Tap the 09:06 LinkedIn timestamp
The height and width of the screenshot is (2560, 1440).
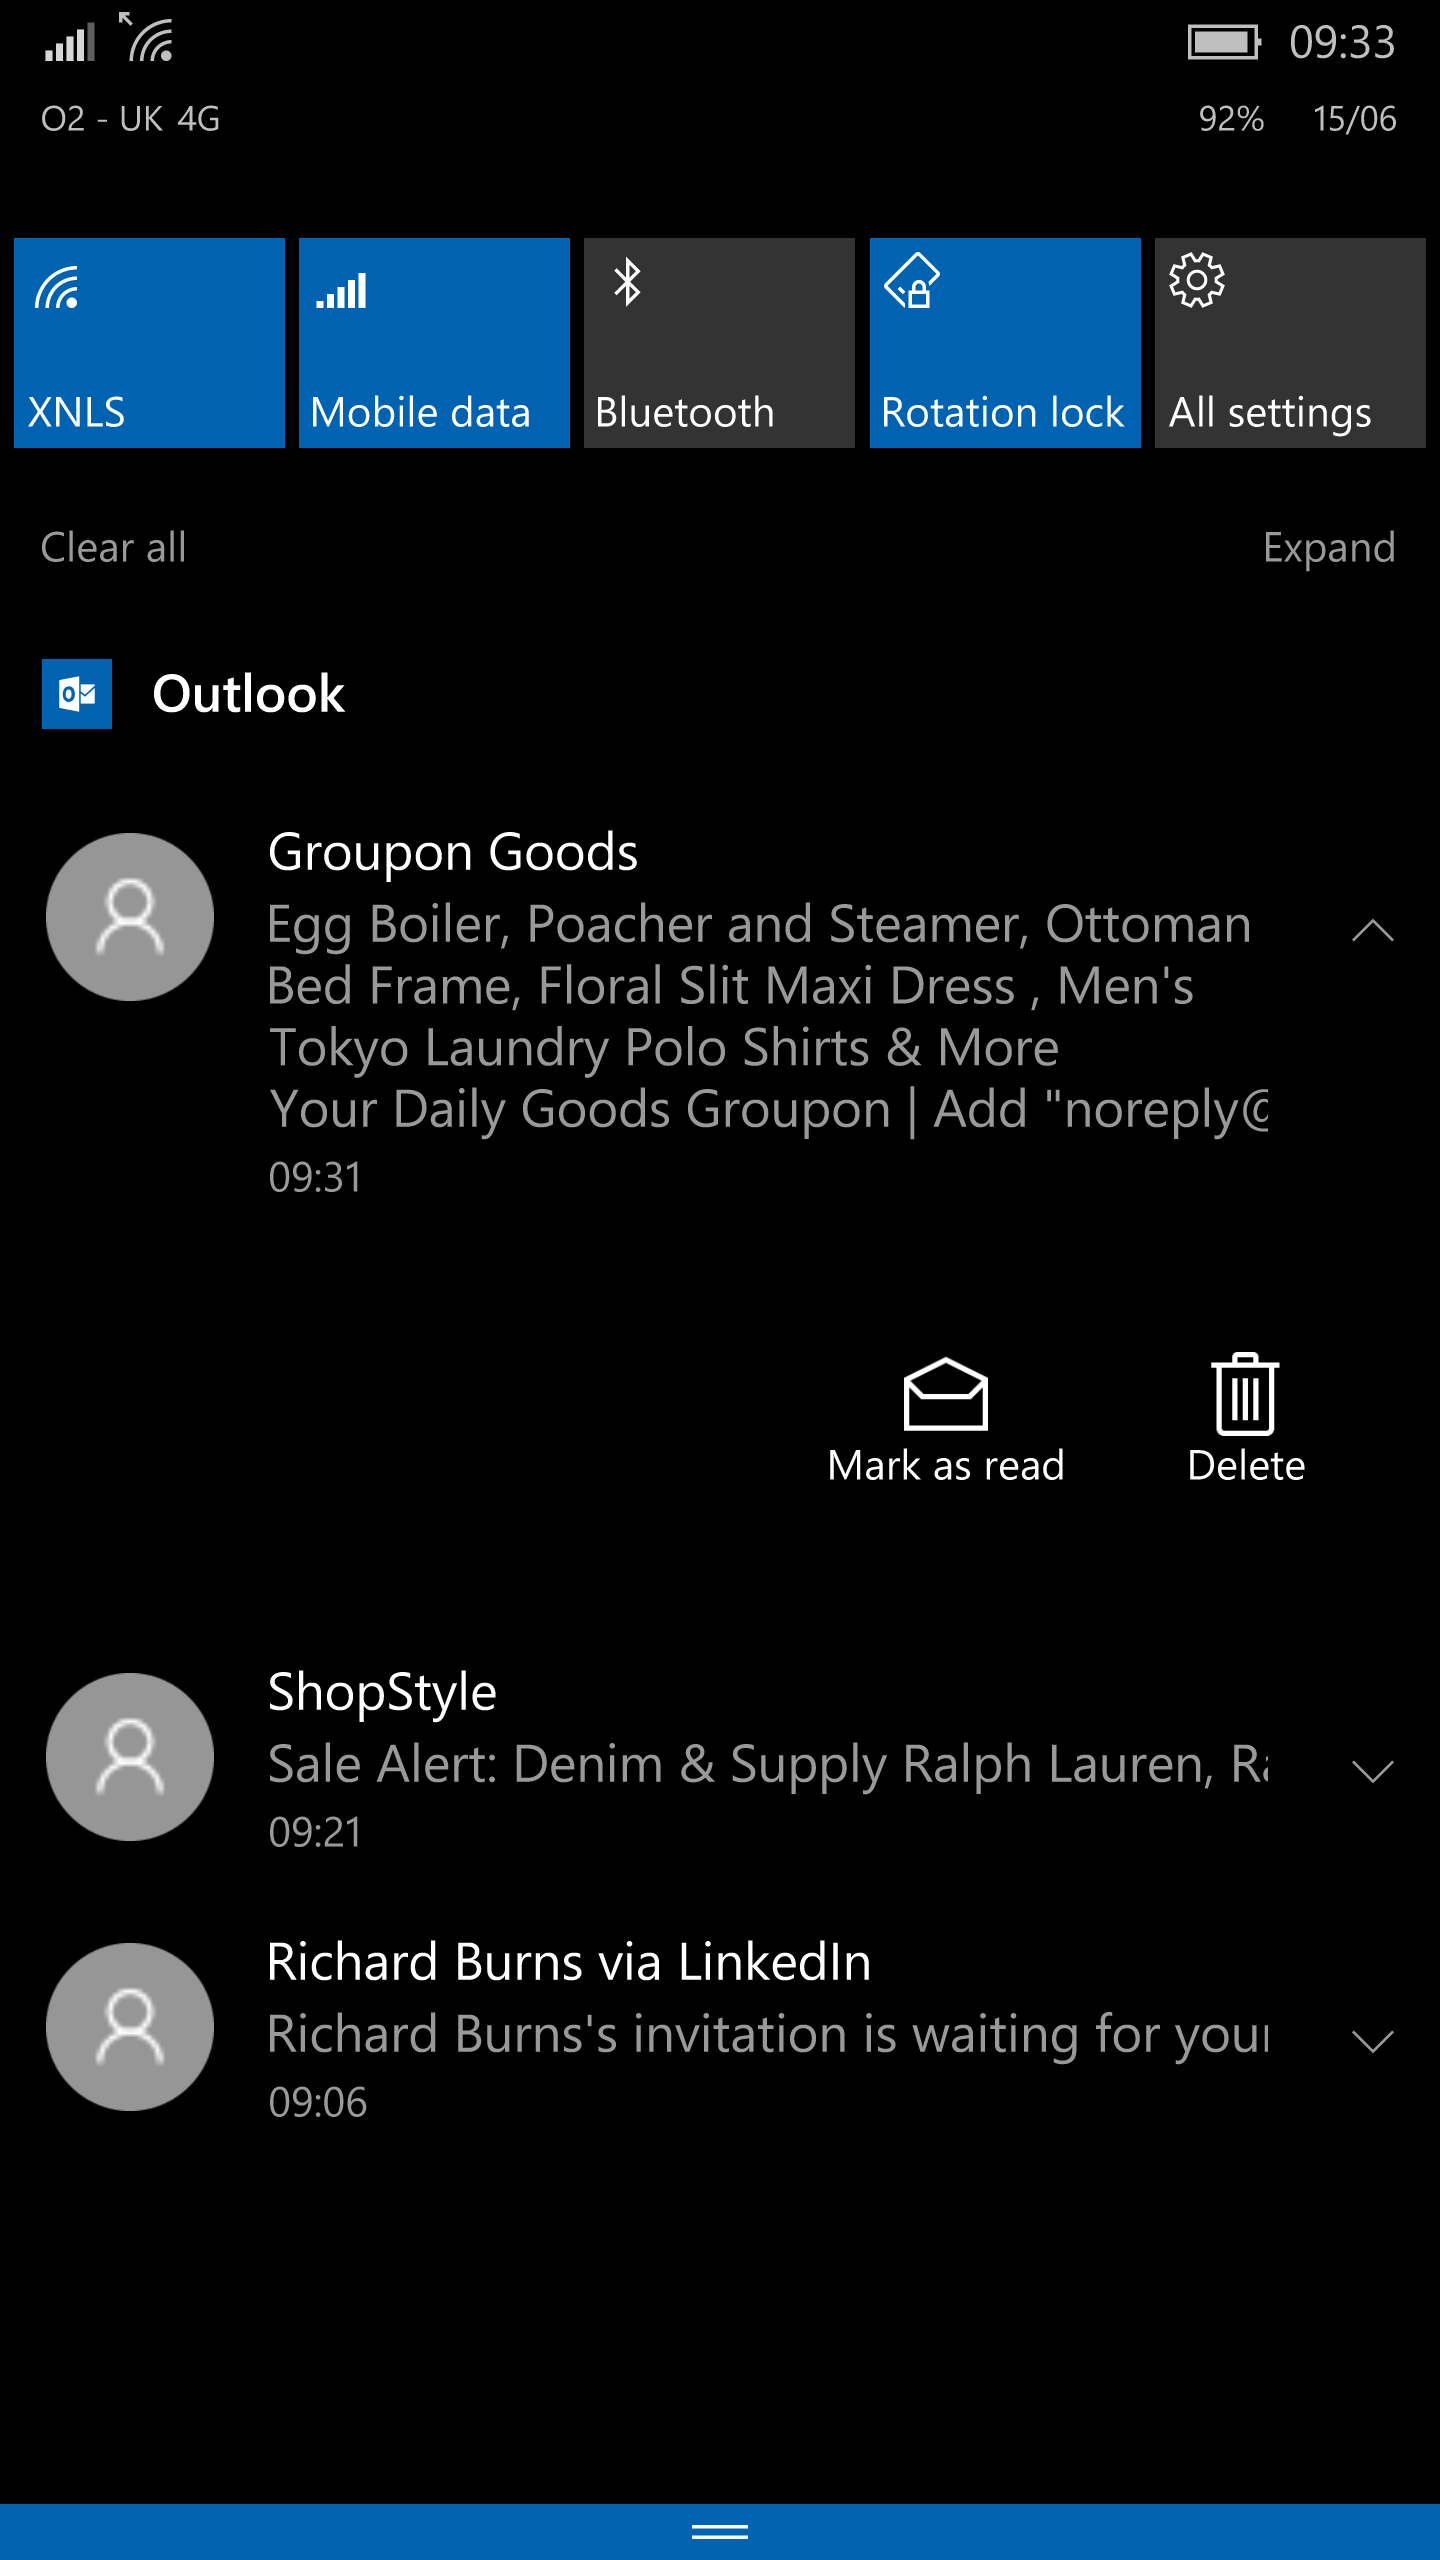tap(317, 2103)
